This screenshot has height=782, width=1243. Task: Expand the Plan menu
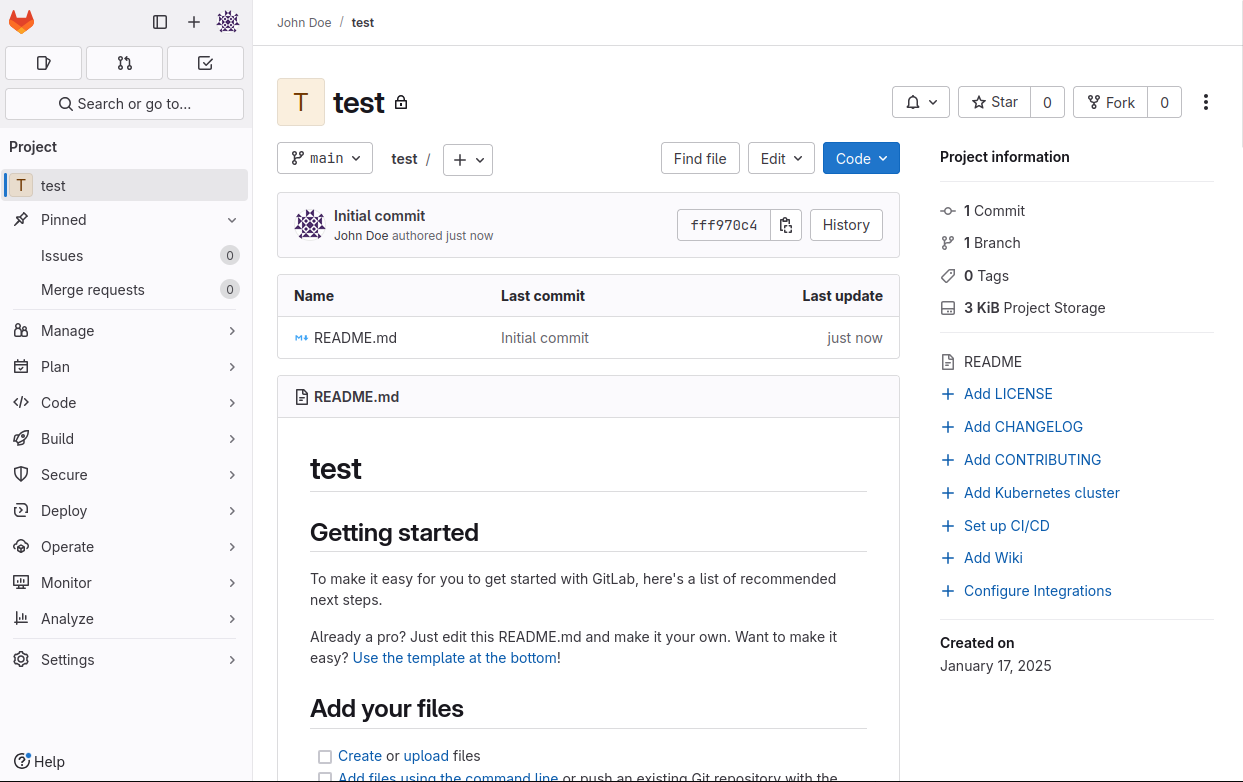[125, 367]
